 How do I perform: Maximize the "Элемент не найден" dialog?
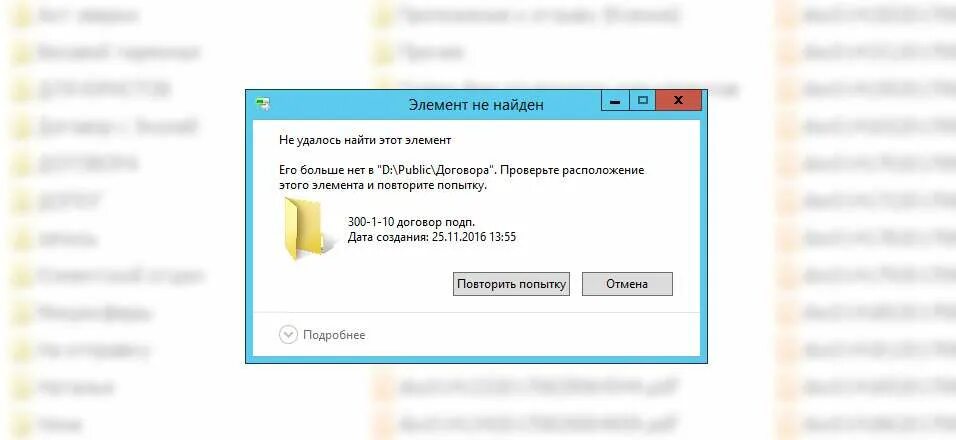642,101
